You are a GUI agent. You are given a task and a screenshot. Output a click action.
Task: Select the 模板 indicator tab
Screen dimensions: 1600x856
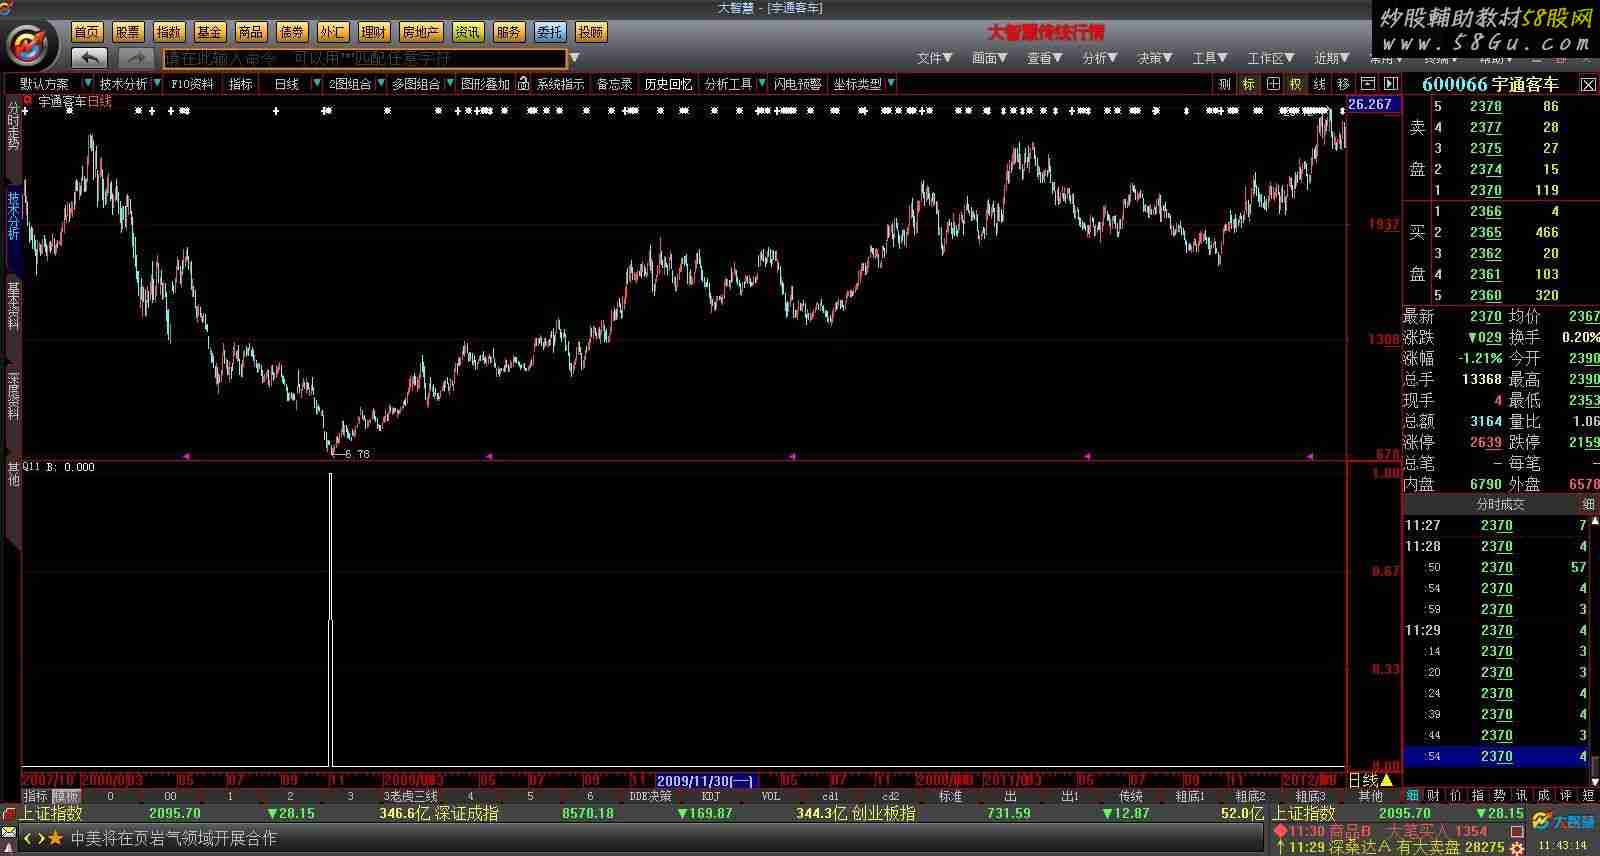(x=66, y=796)
